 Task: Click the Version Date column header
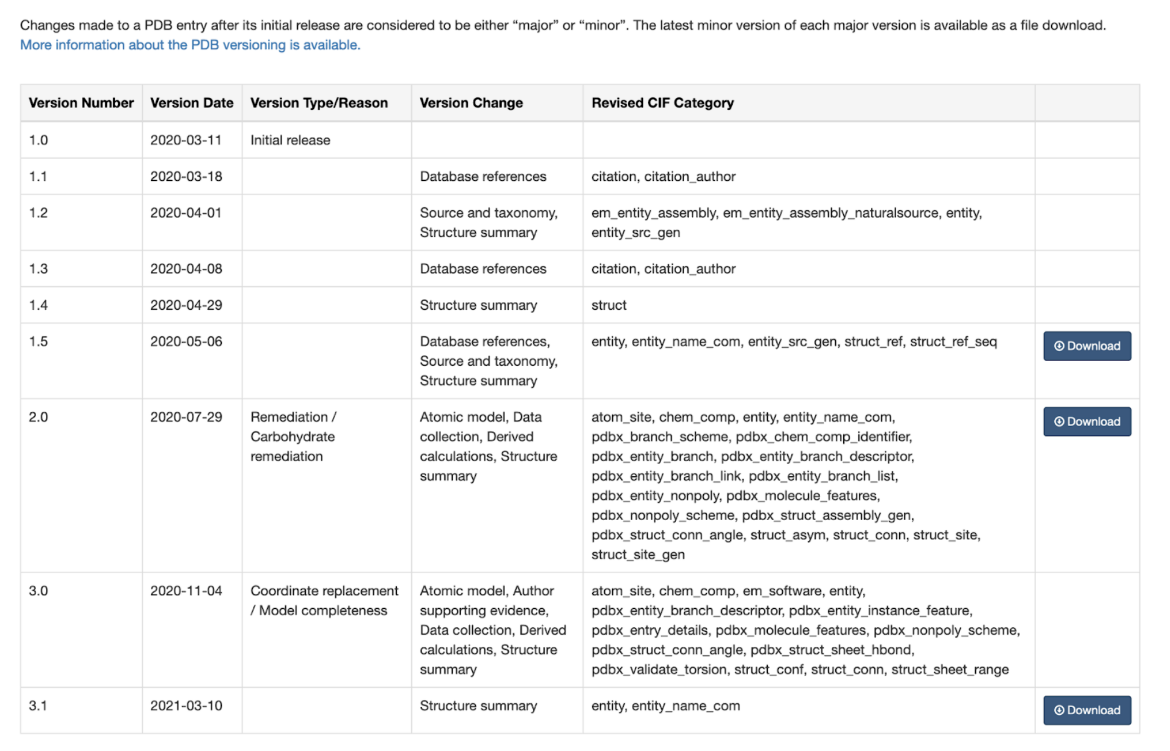pos(192,103)
